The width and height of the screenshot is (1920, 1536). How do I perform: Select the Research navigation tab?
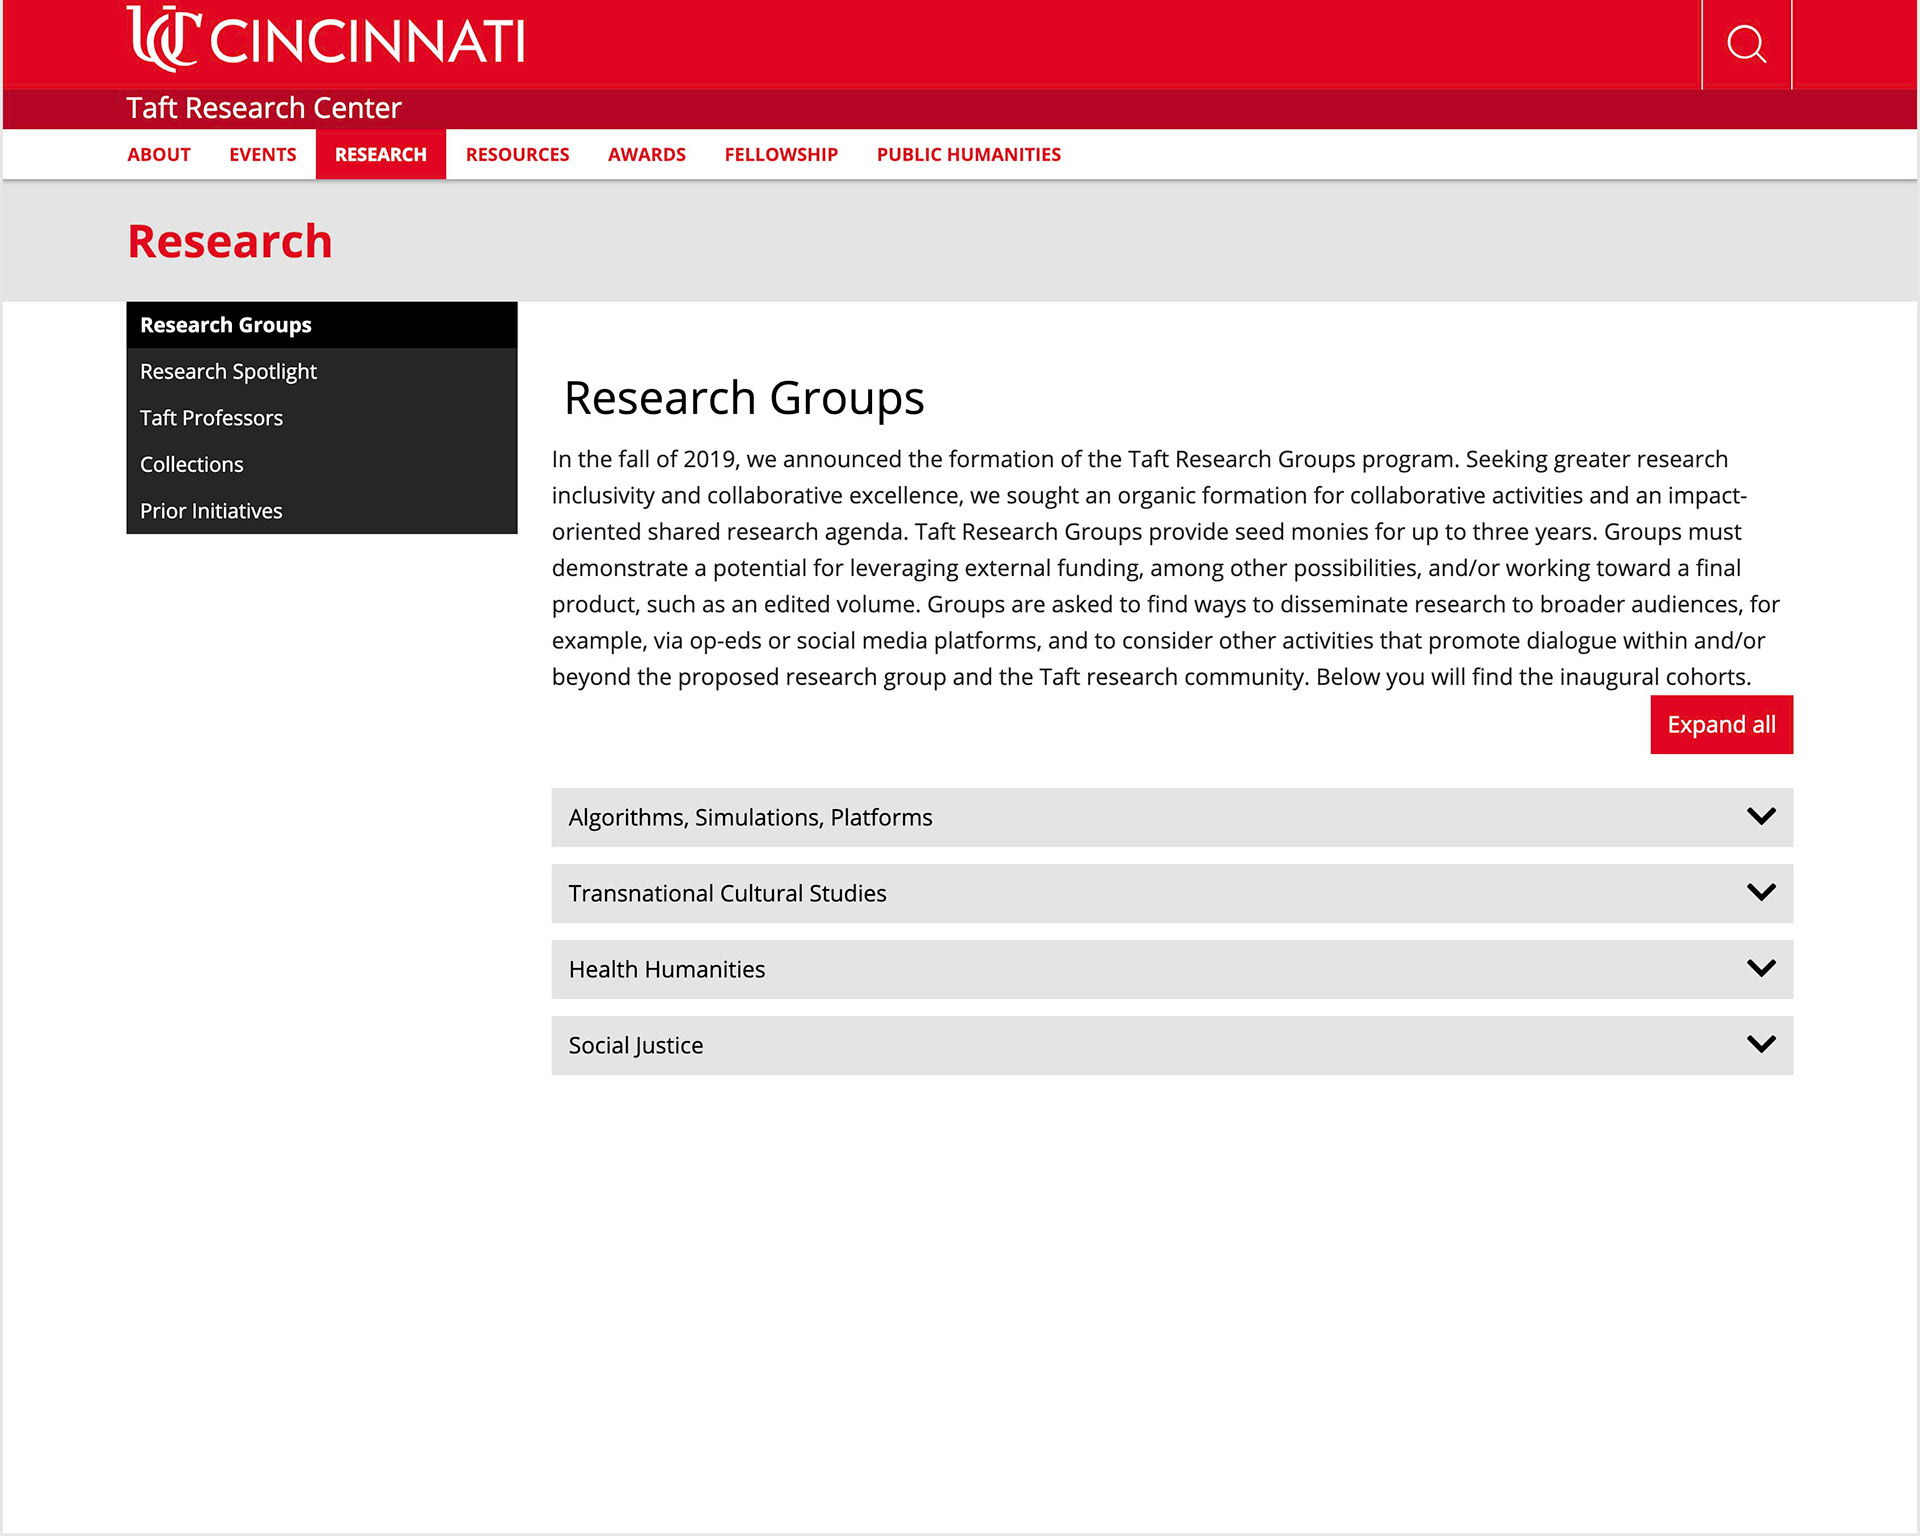pyautogui.click(x=381, y=155)
